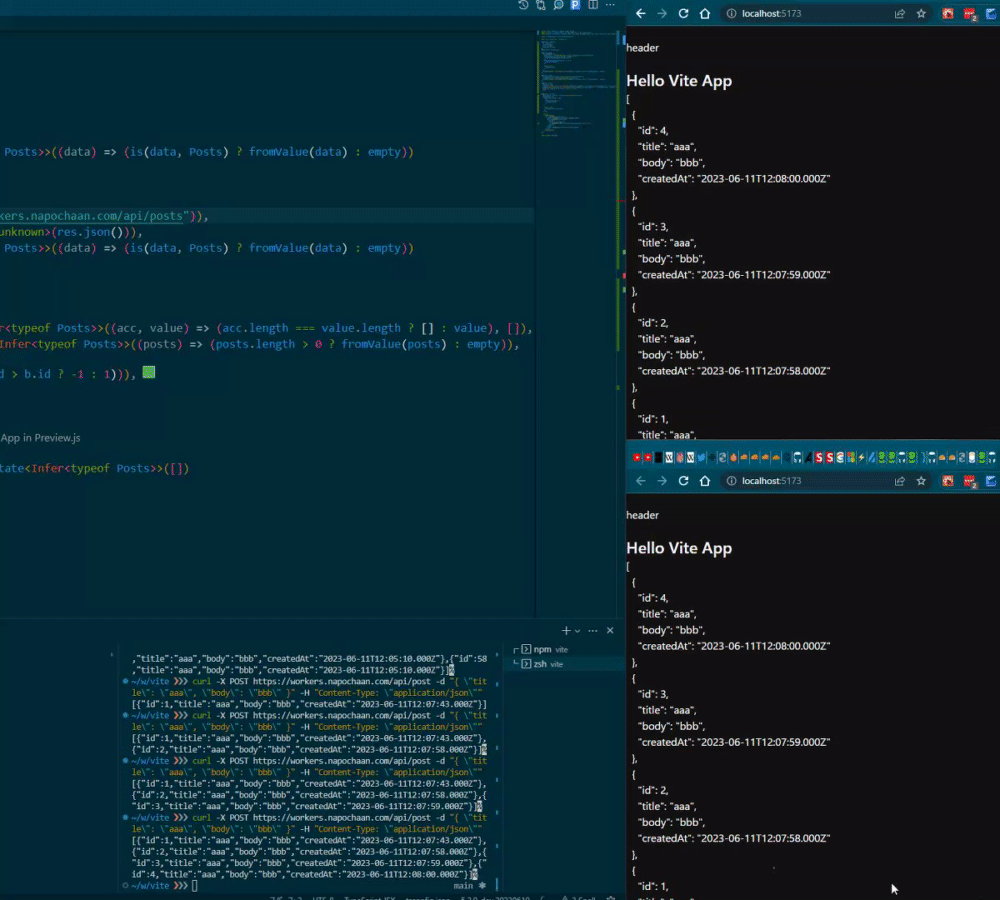Open the extension with badge 2 in upper browser
Viewport: 1000px width, 900px height.
970,14
